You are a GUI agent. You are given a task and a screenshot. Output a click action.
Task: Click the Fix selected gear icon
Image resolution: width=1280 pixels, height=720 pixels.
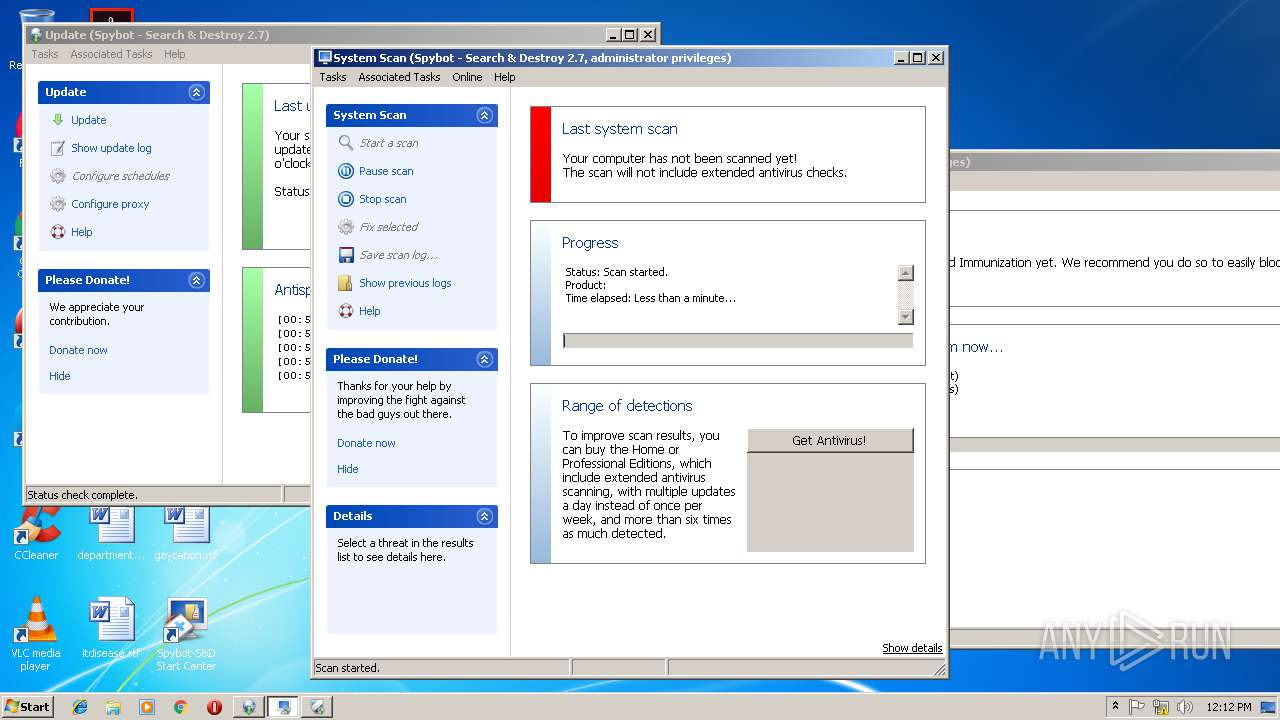click(346, 227)
